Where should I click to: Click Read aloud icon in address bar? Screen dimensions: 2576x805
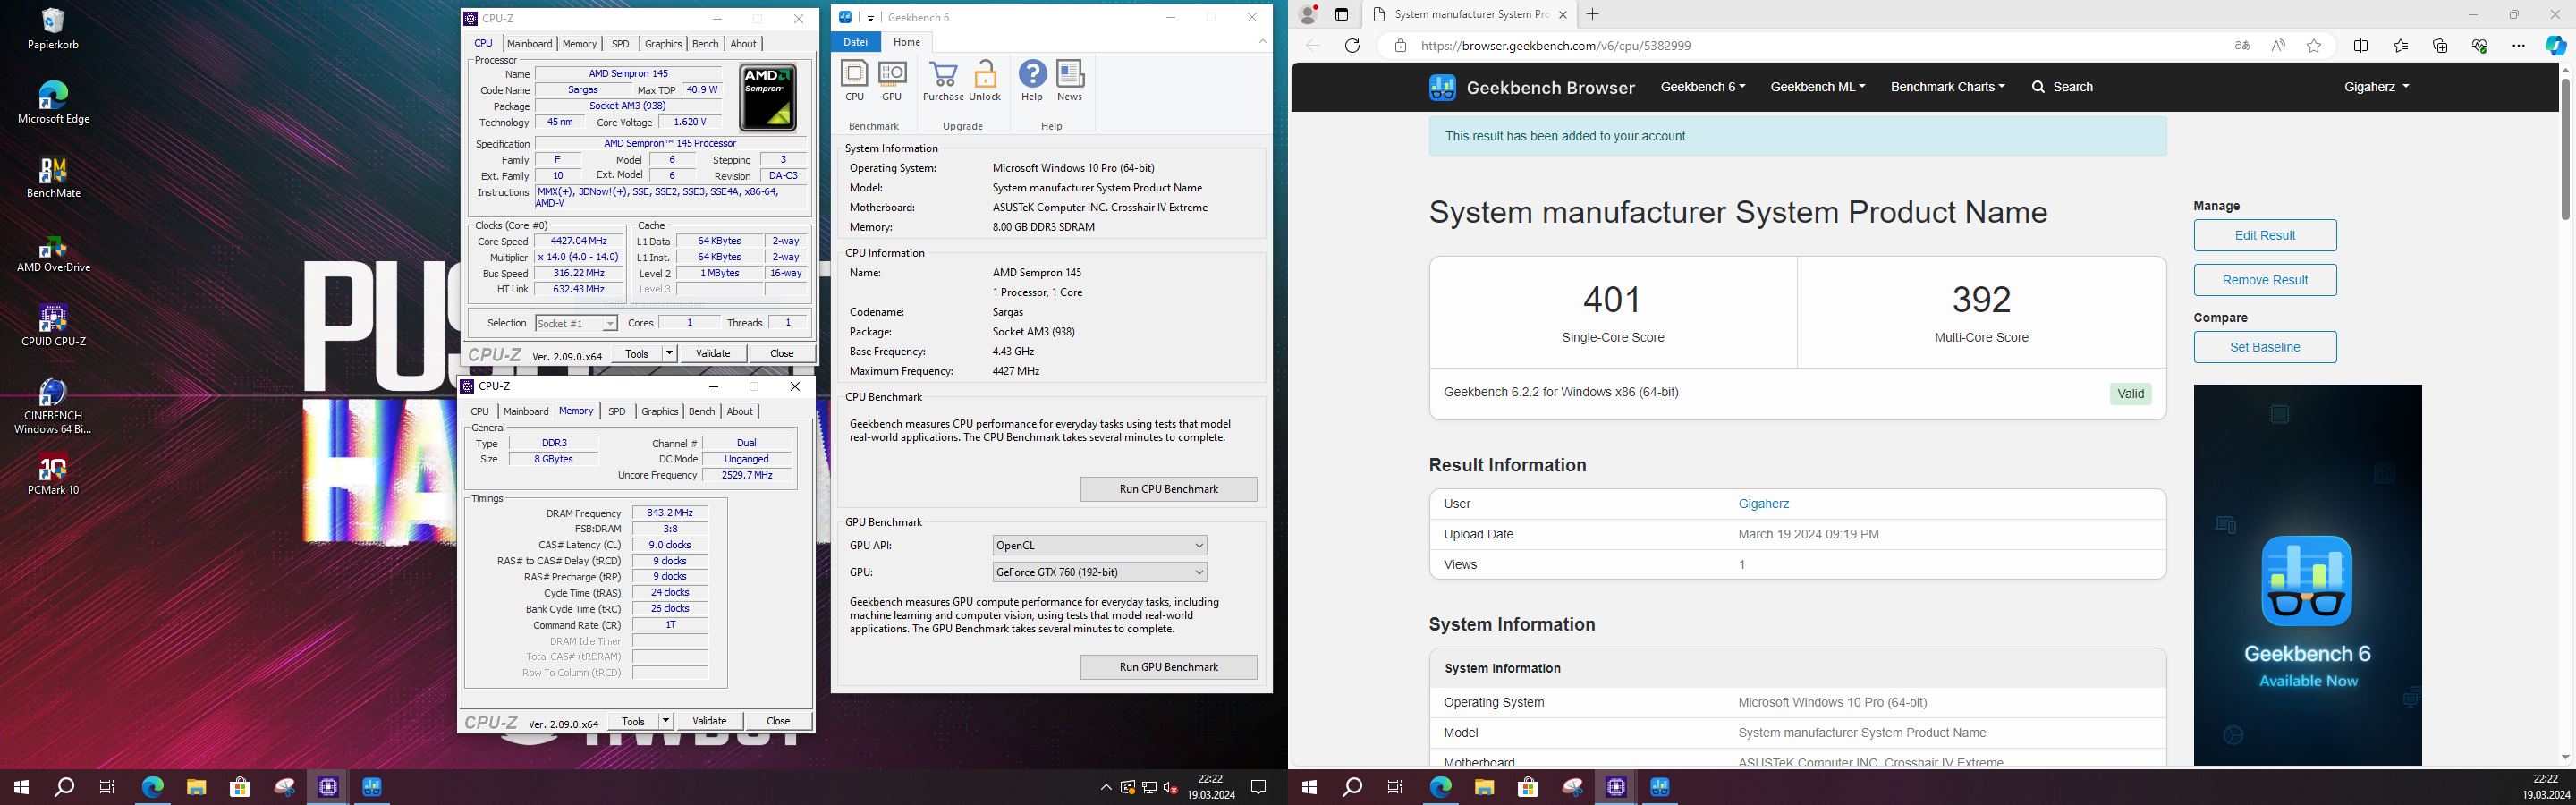point(2278,46)
